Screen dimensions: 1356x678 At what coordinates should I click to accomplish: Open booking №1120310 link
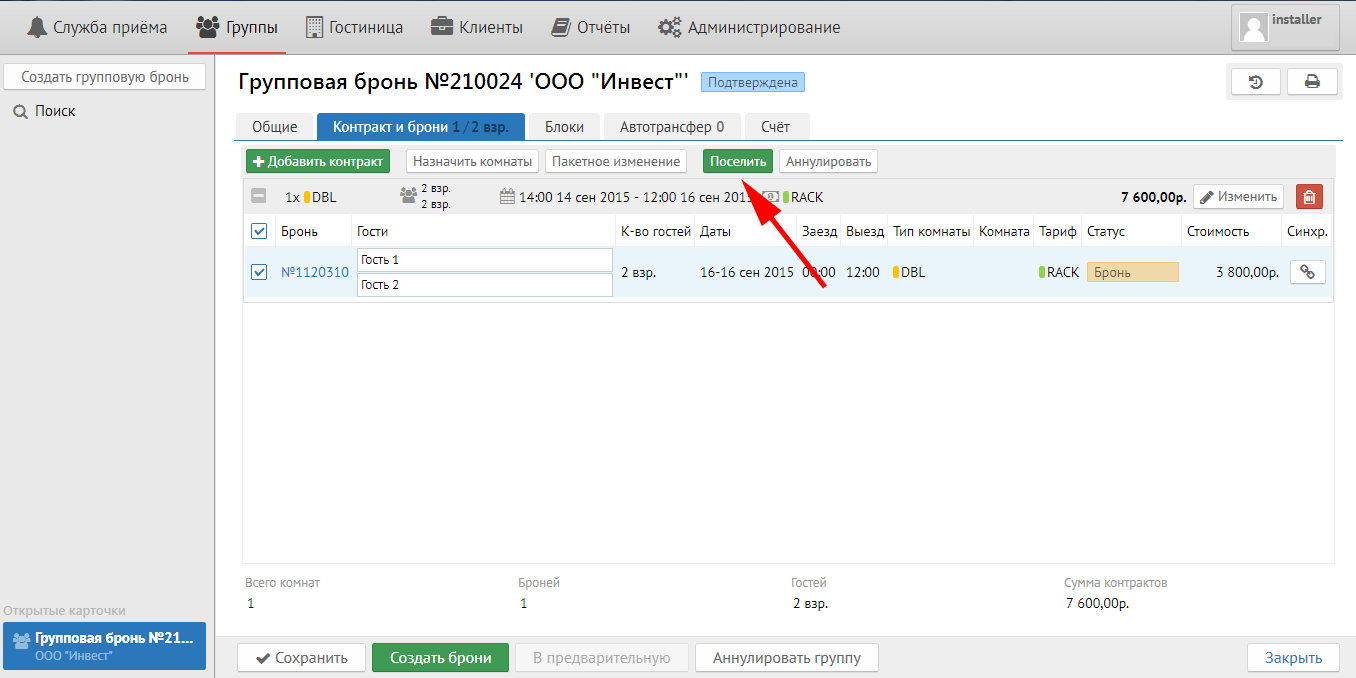click(x=314, y=272)
